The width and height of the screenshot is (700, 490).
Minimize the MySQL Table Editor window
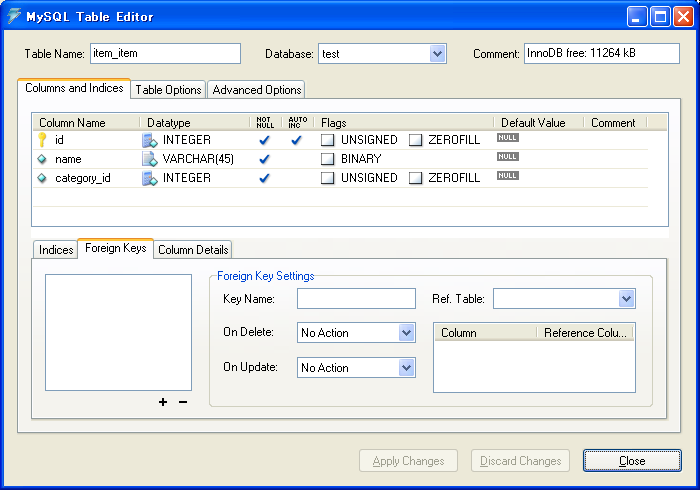point(637,17)
